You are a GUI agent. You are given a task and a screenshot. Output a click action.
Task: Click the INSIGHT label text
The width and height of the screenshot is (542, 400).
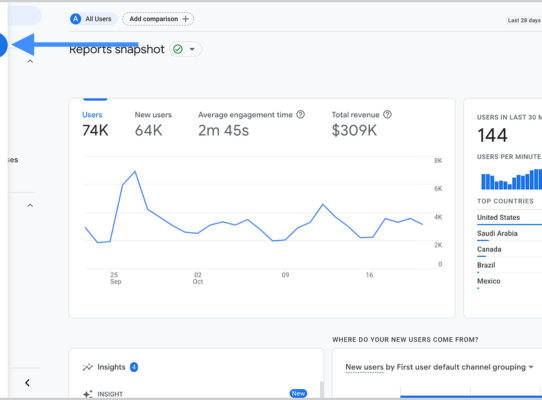click(x=110, y=394)
